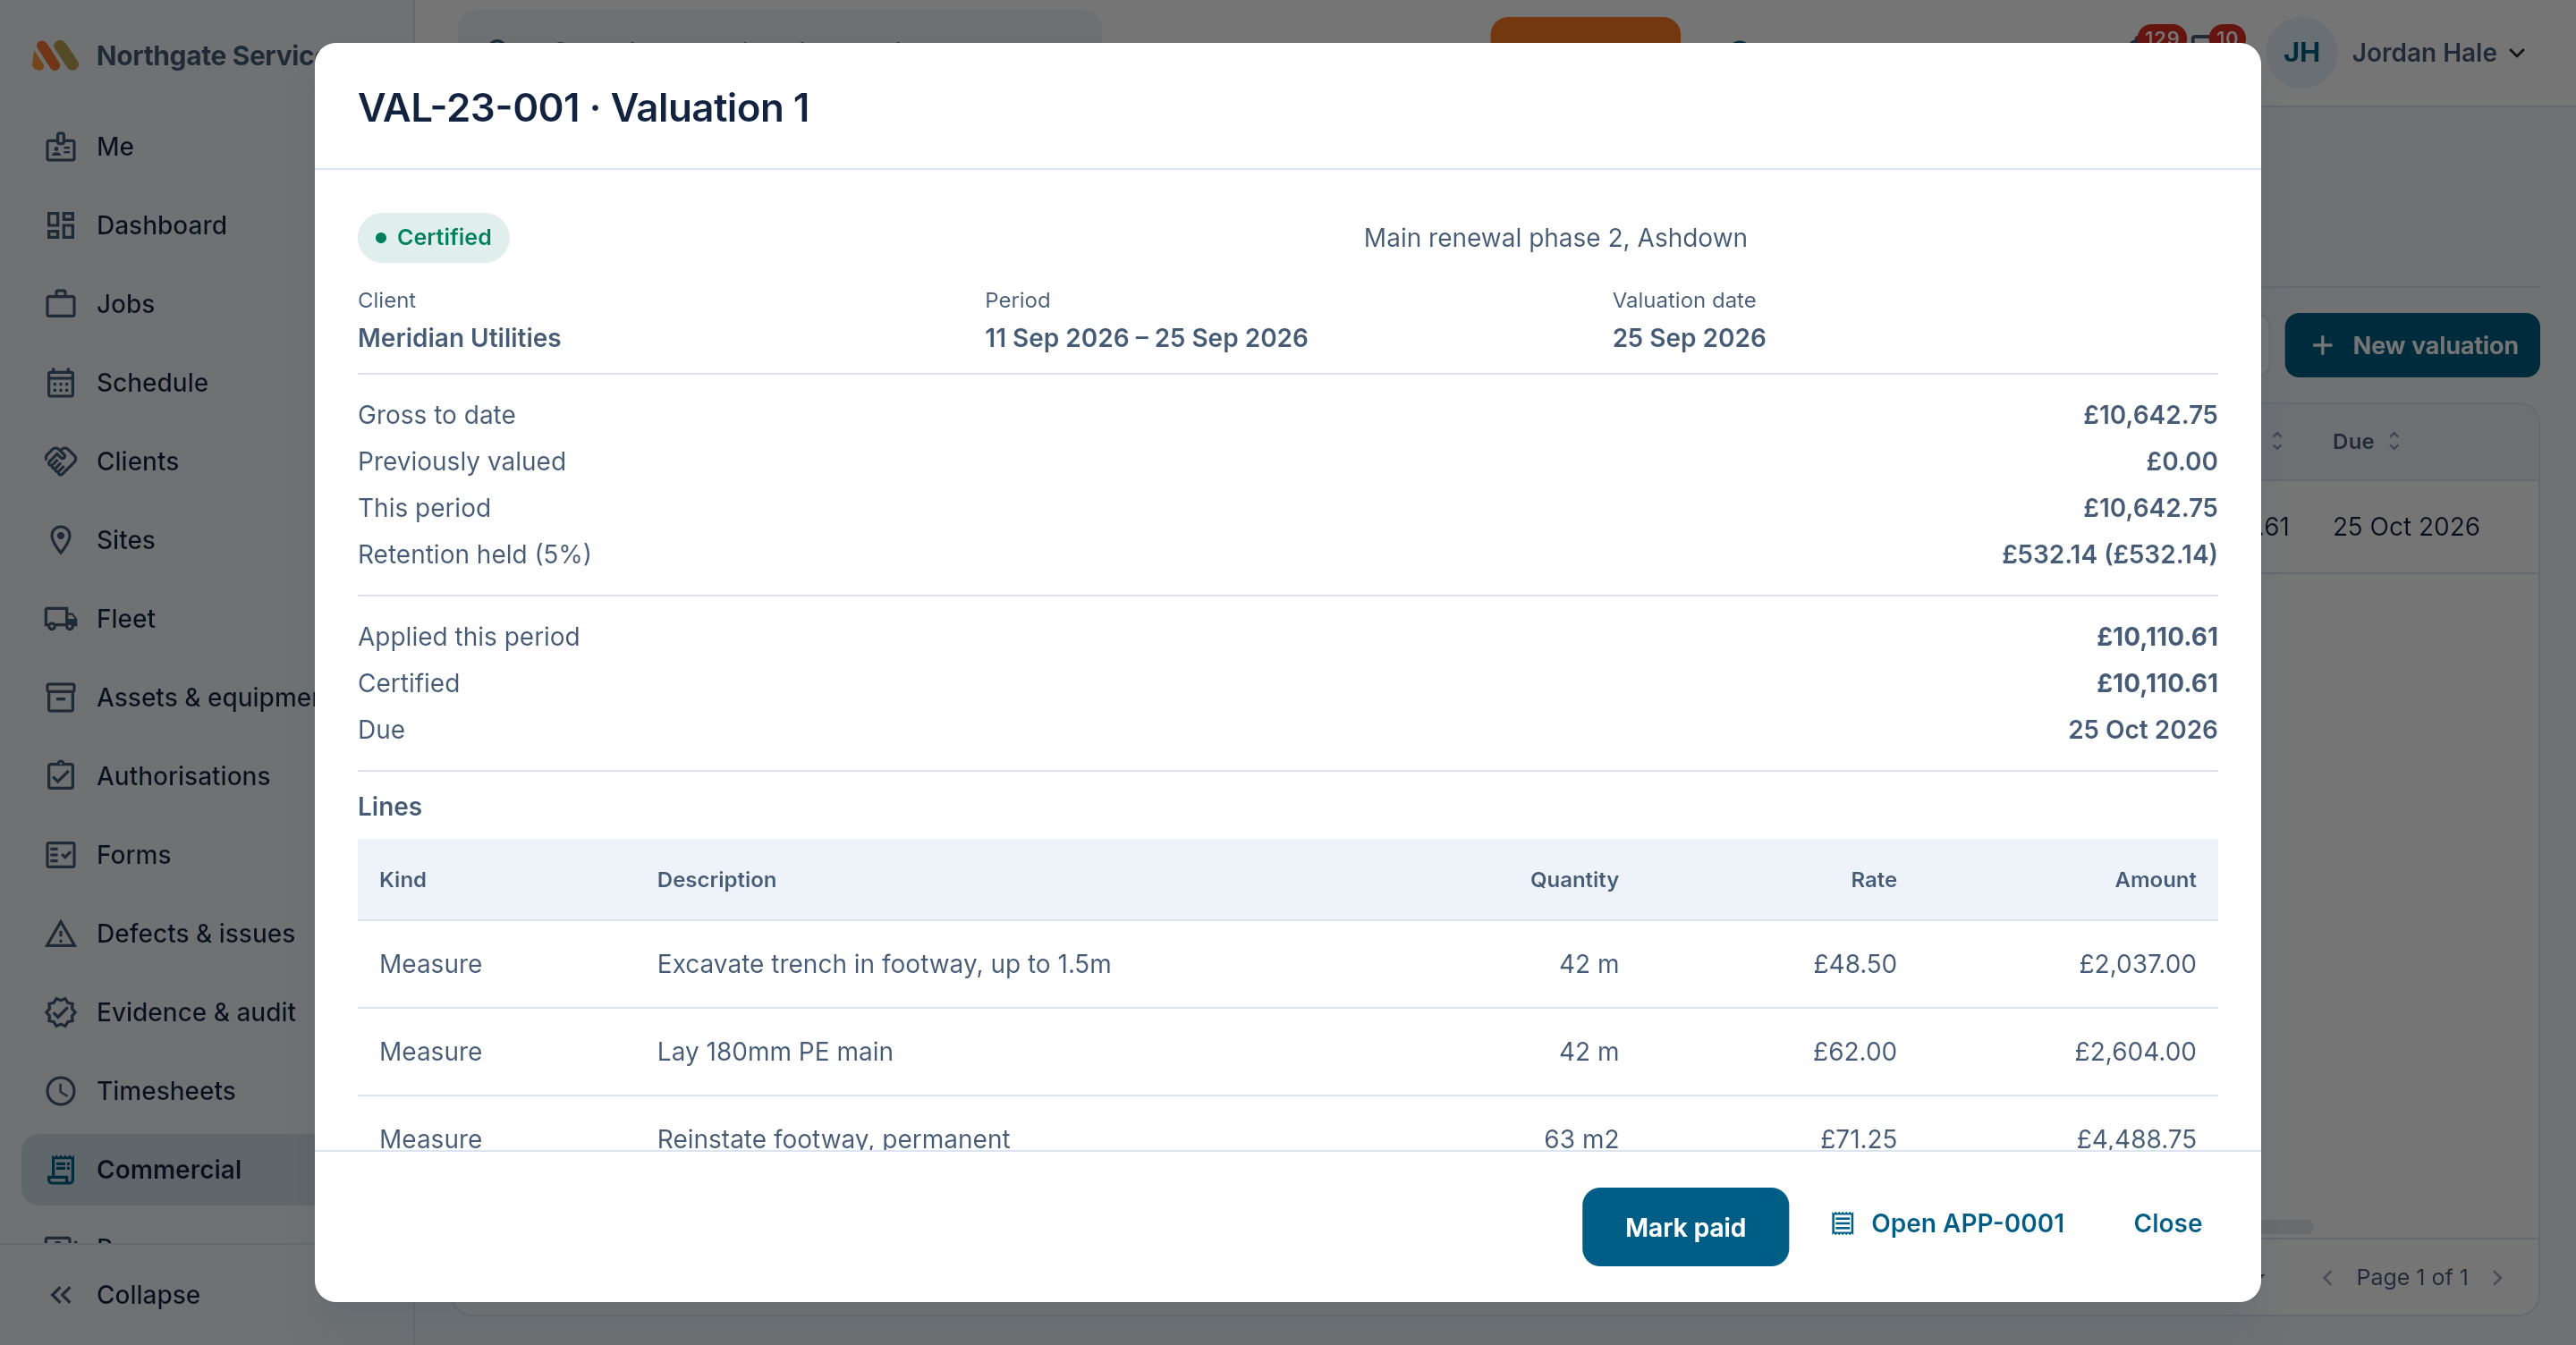Click the Authorisations clipboard-check icon

[60, 776]
